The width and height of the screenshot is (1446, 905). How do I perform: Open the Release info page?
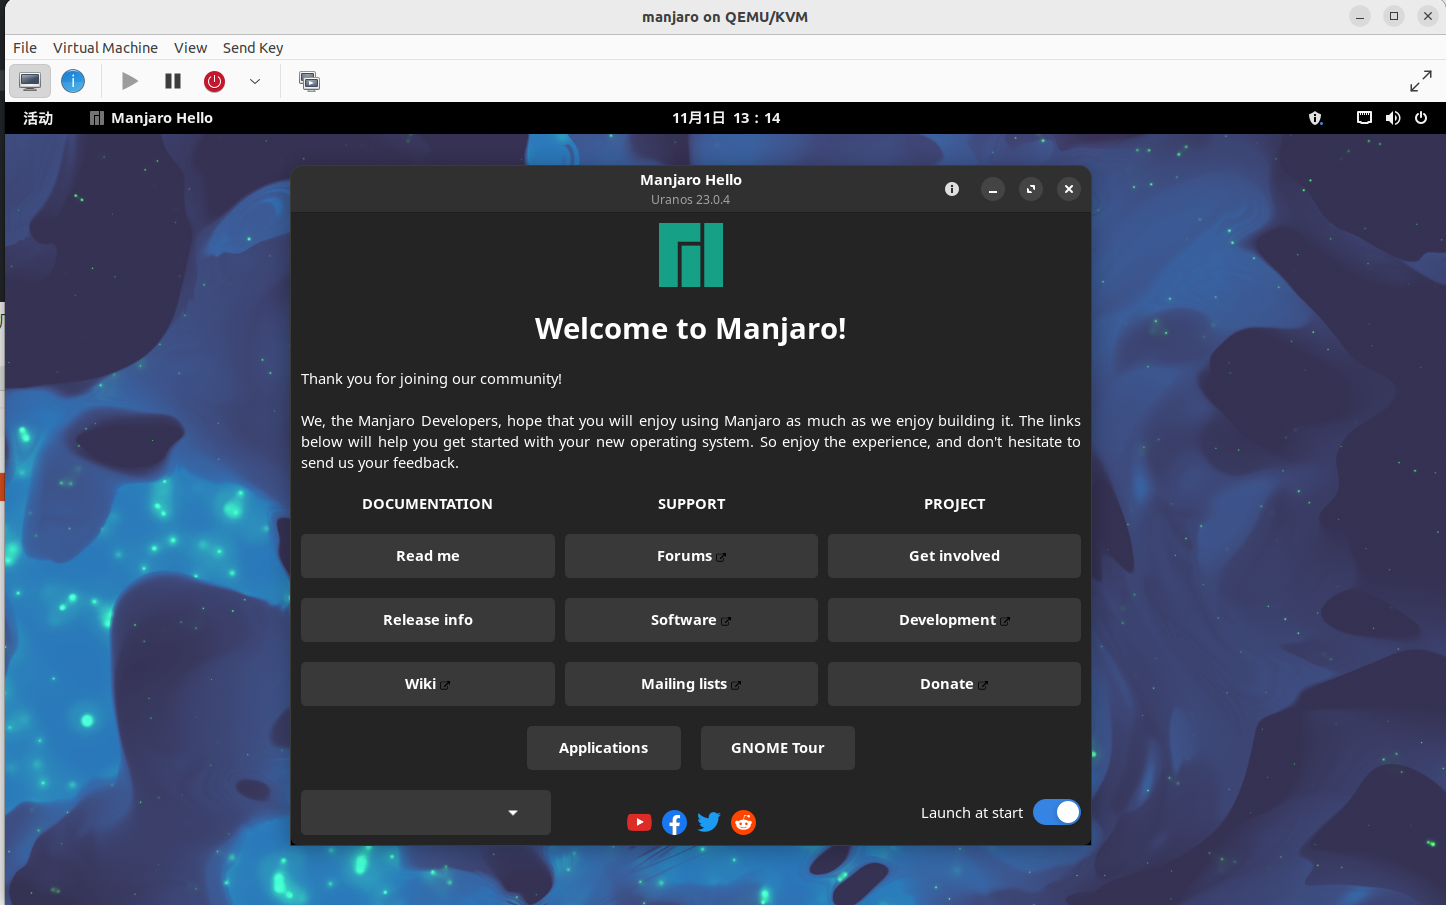(x=428, y=620)
